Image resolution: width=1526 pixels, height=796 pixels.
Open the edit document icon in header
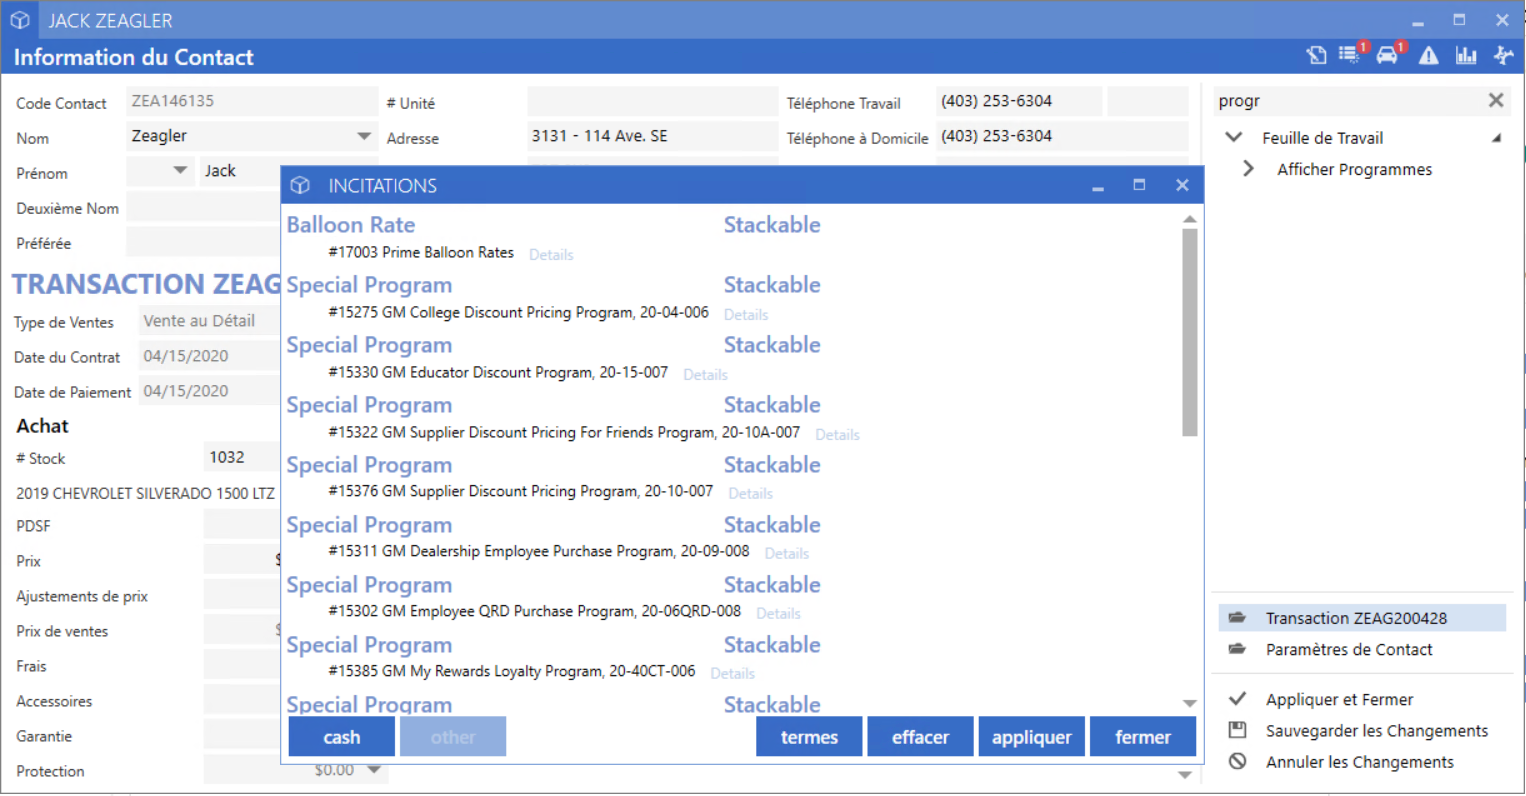1316,56
